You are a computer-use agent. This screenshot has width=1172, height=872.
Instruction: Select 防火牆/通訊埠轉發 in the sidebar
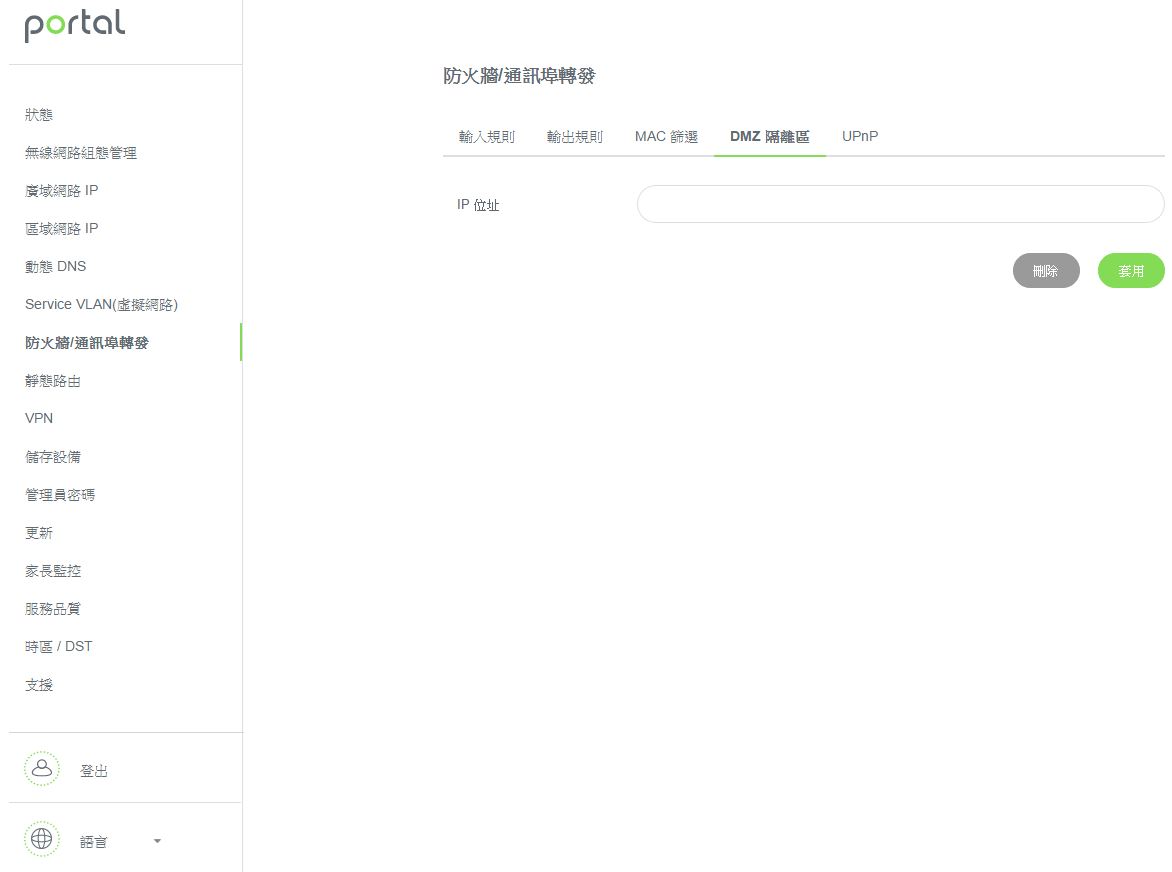point(87,343)
